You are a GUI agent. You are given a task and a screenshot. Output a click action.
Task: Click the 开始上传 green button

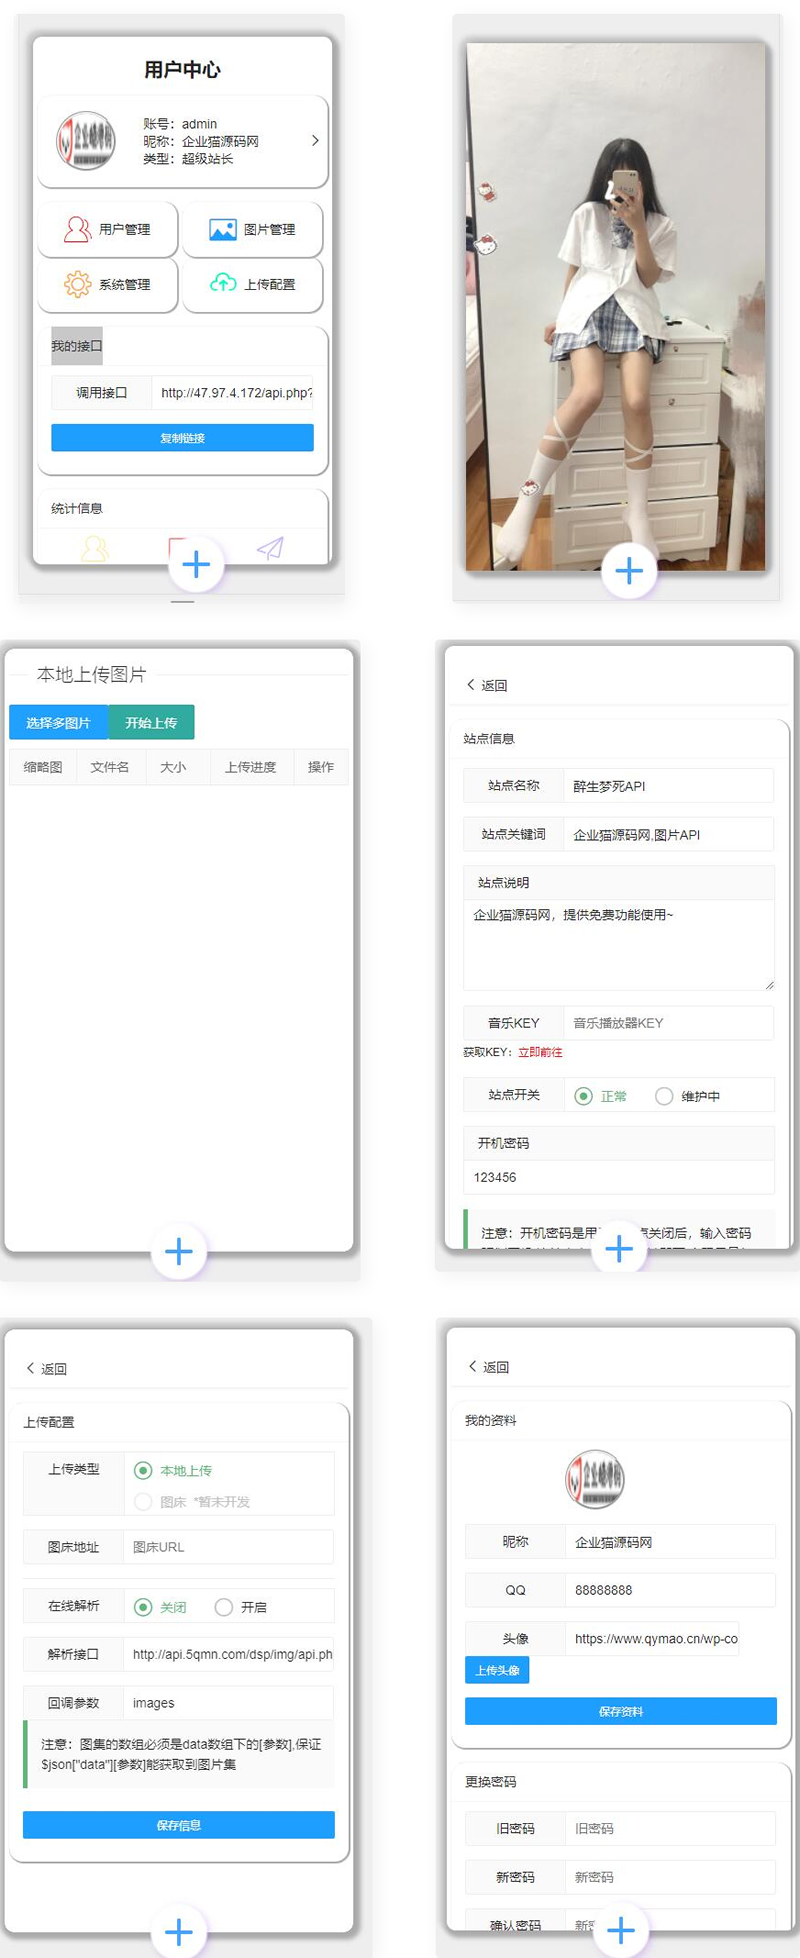tap(151, 722)
